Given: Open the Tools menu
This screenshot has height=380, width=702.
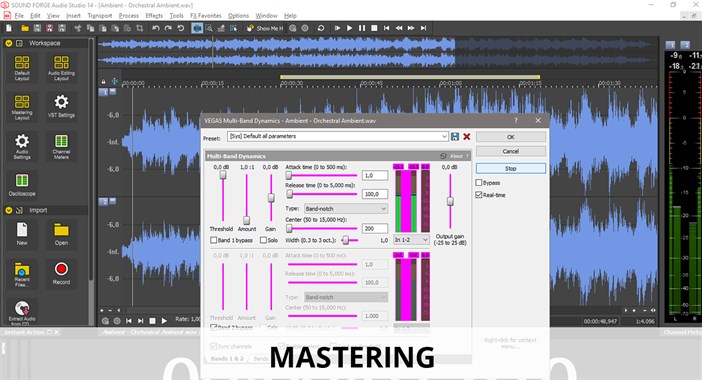Looking at the screenshot, I should click(x=176, y=16).
